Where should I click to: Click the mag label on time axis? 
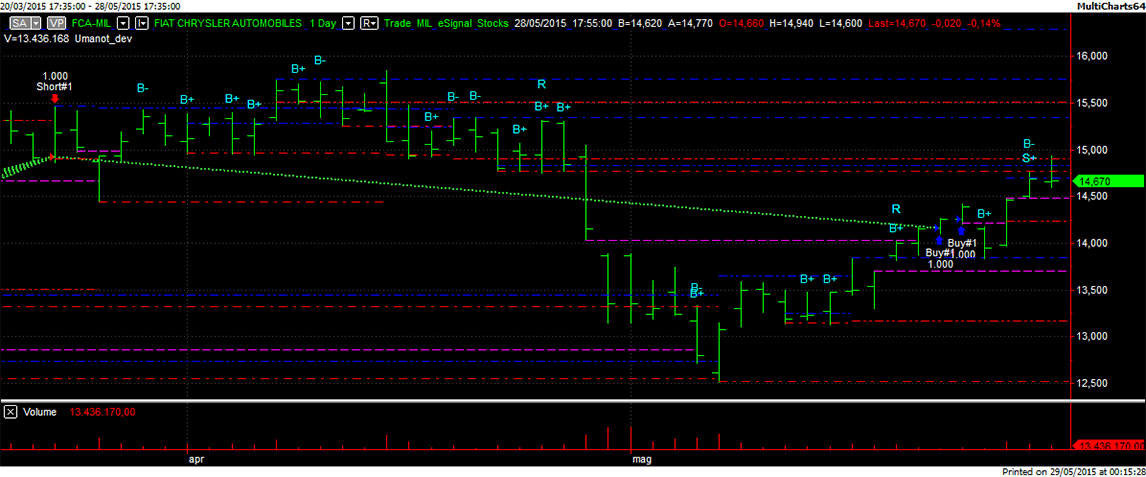(641, 461)
